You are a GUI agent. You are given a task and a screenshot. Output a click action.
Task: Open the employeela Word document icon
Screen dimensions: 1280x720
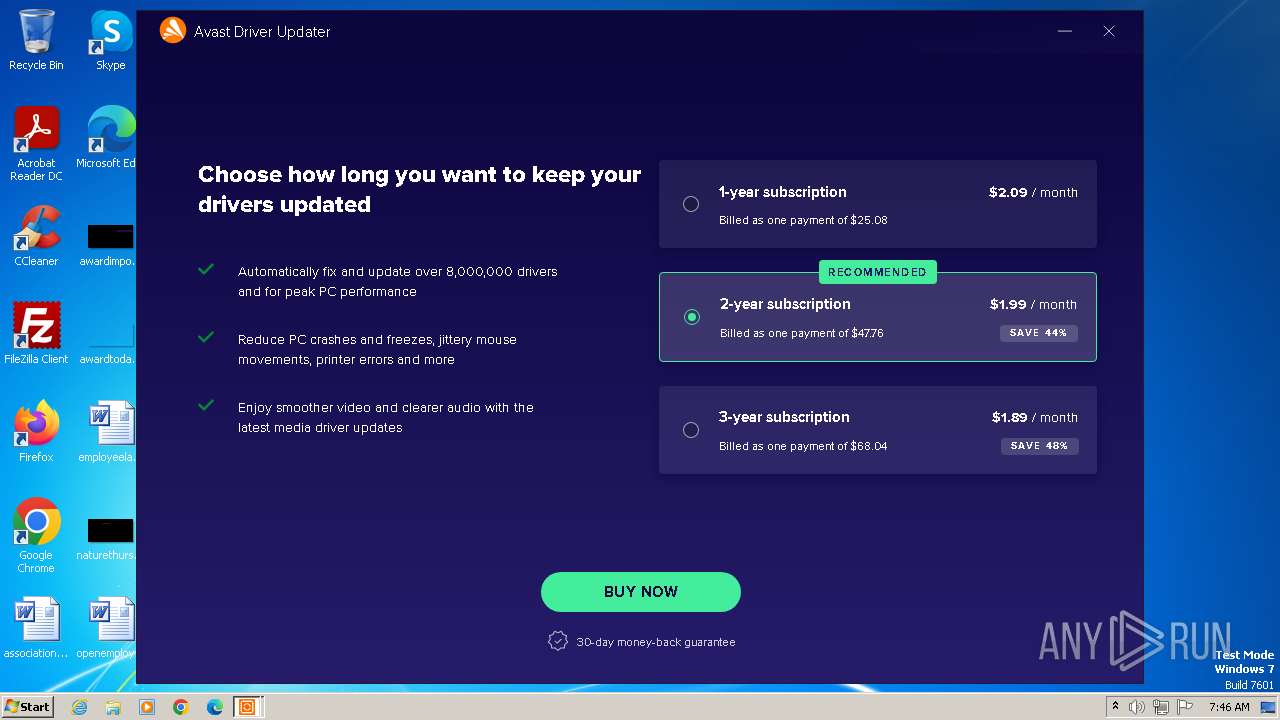coord(108,432)
